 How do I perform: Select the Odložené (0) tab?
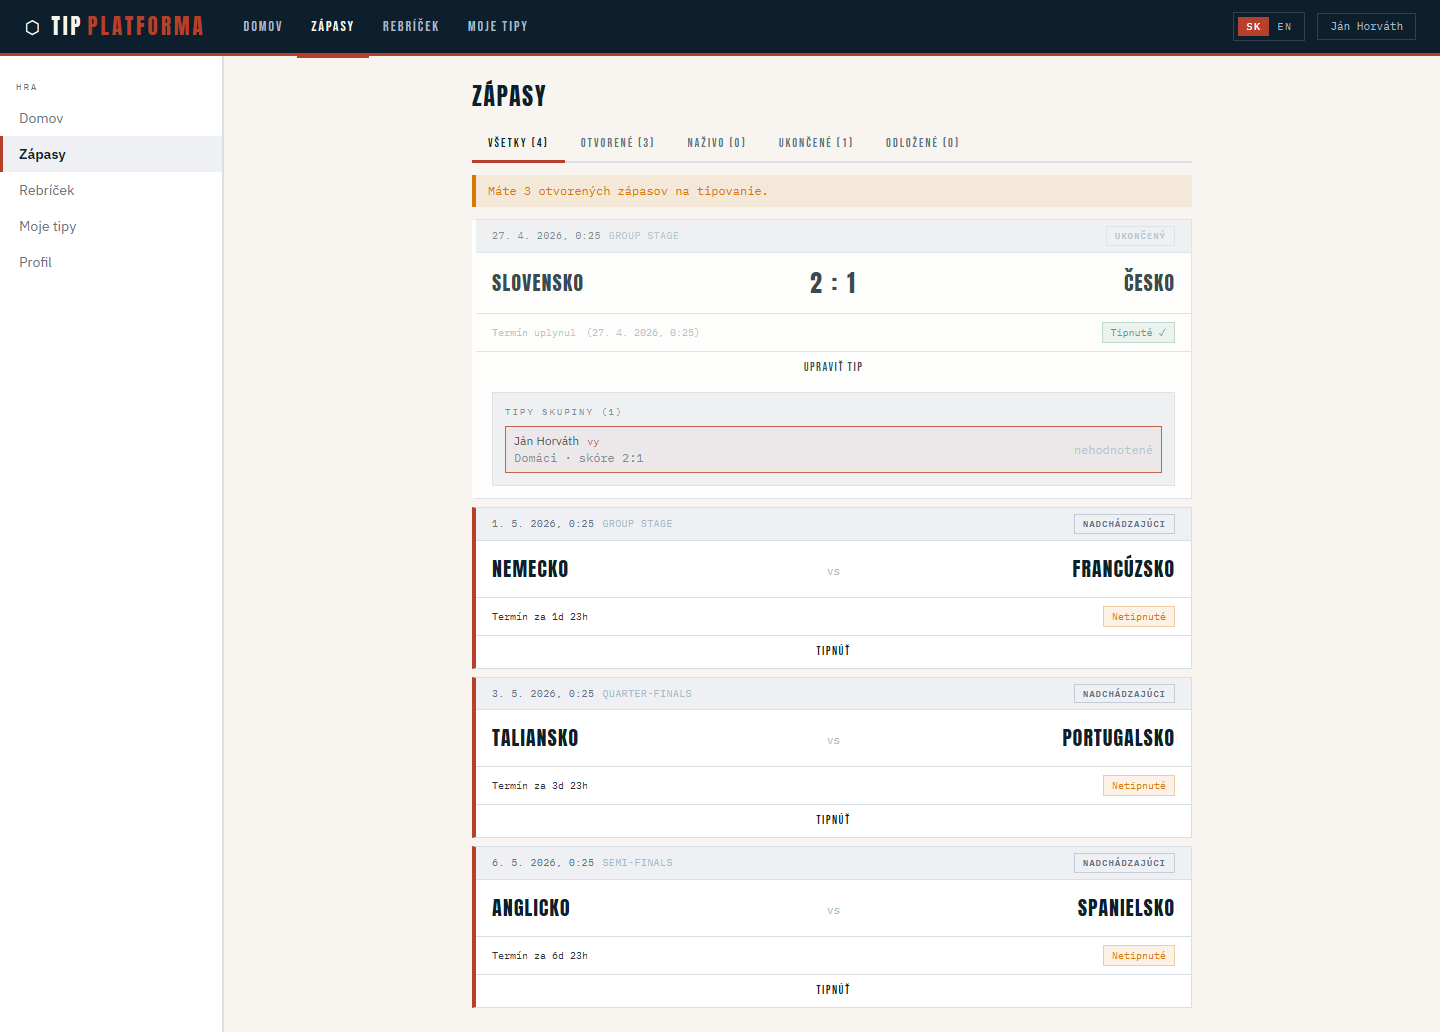[921, 143]
